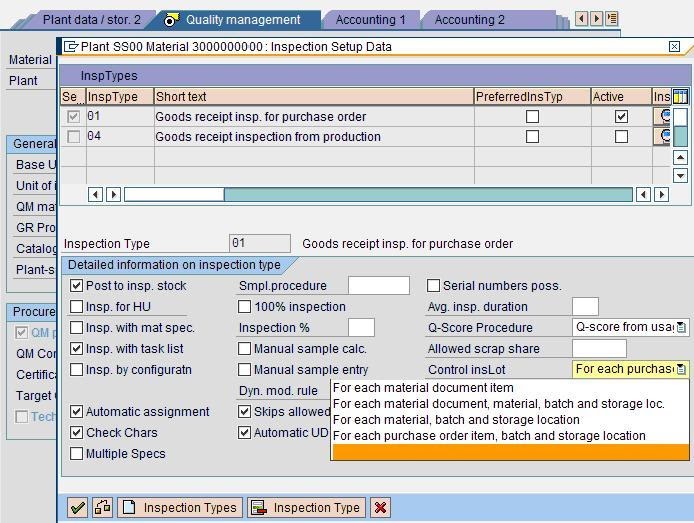
Task: Toggle Active checkbox for inspection type 01
Action: [x=621, y=116]
